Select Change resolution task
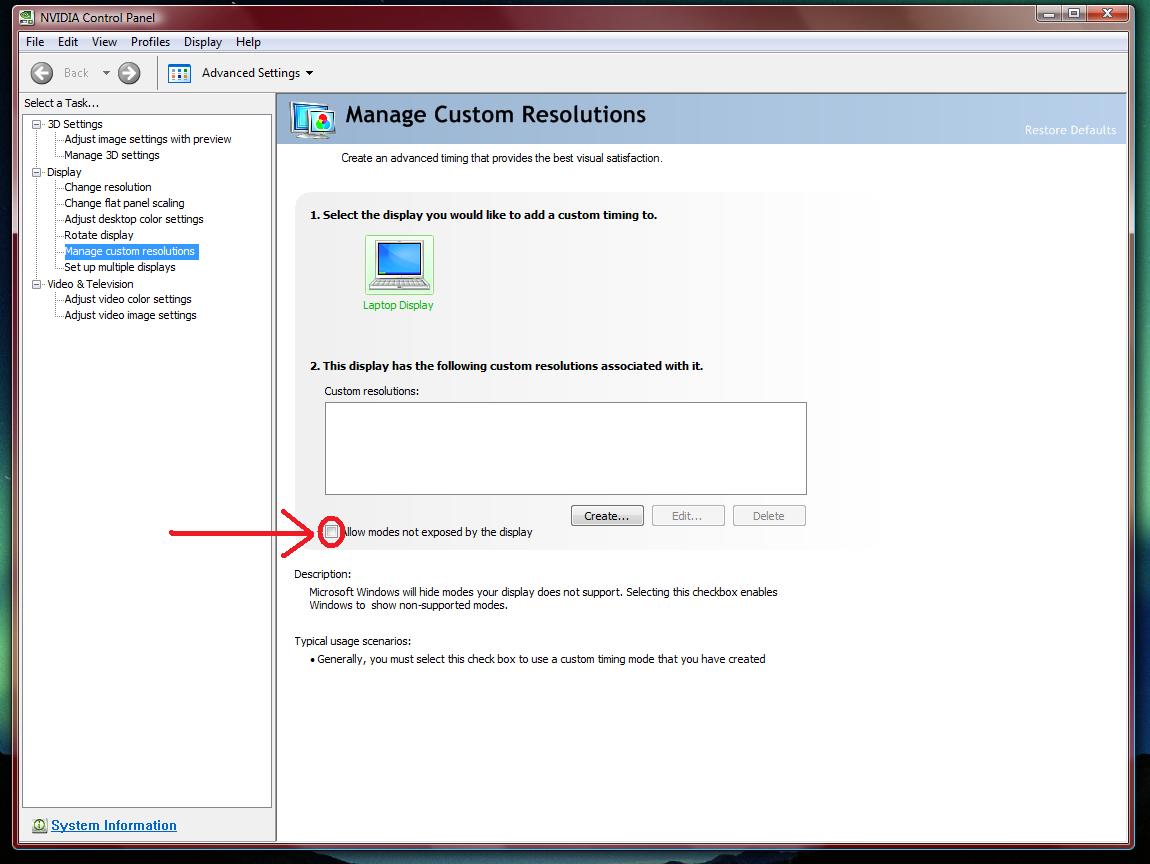 pos(108,187)
